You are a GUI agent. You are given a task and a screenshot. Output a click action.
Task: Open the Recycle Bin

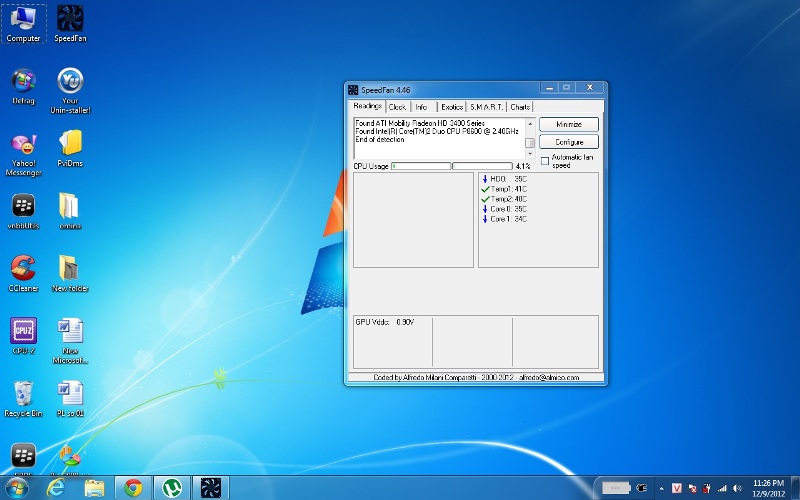[23, 394]
